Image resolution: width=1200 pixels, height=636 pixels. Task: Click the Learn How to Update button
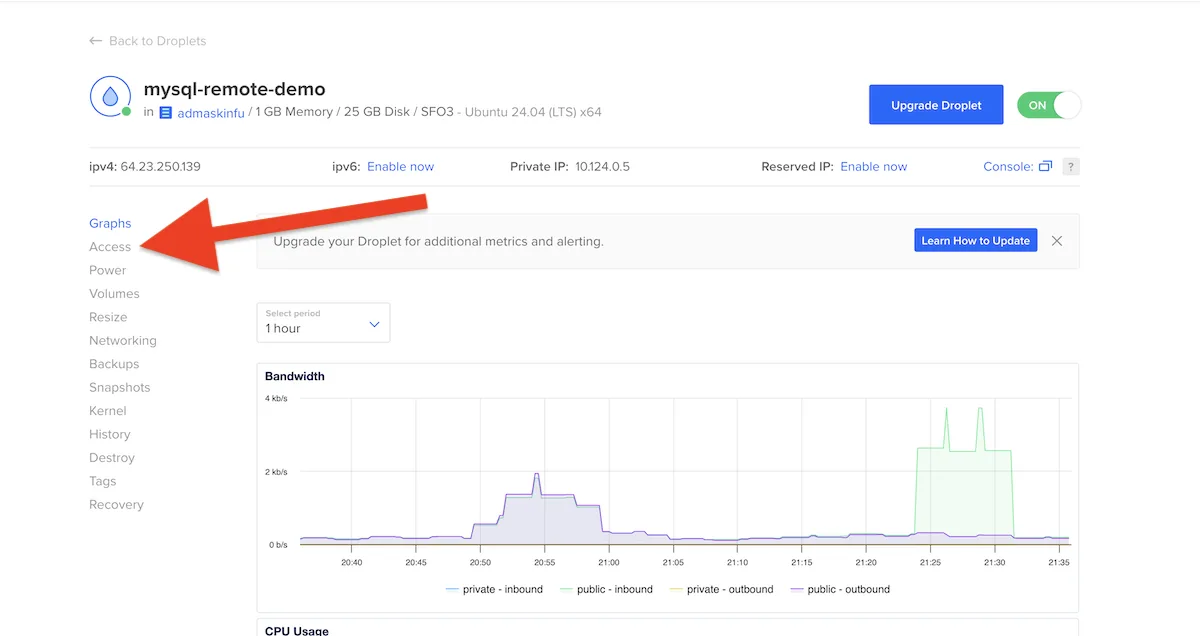click(x=976, y=241)
